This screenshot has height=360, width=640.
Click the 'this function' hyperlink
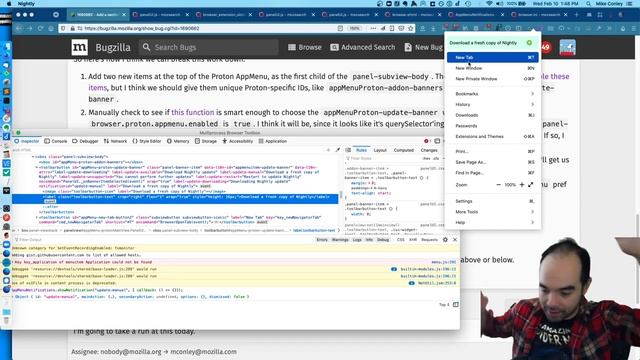pyautogui.click(x=193, y=112)
